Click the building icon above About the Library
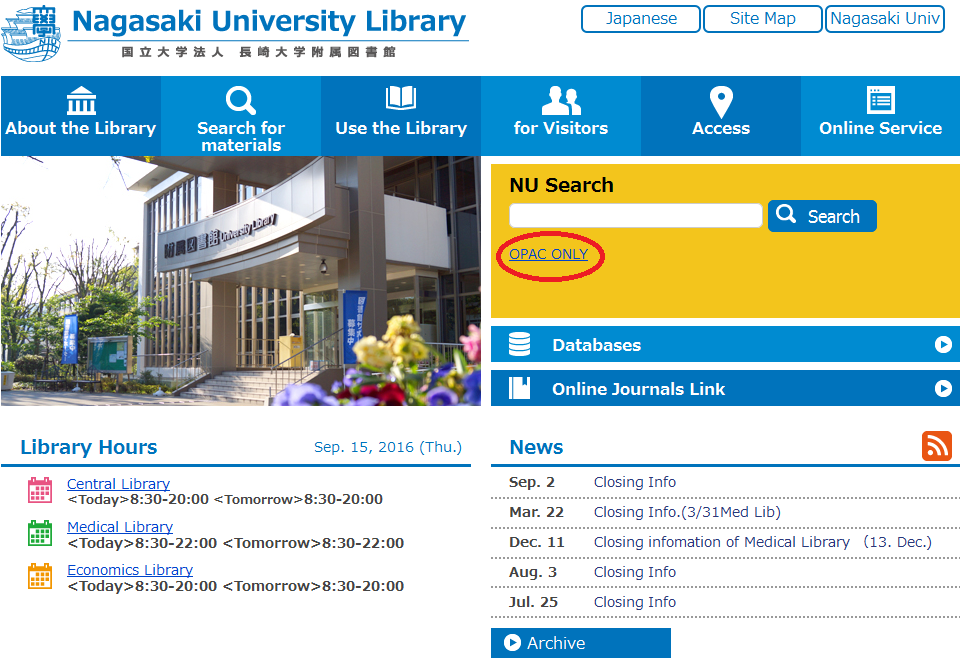Screen dimensions: 960x665 coord(81,101)
